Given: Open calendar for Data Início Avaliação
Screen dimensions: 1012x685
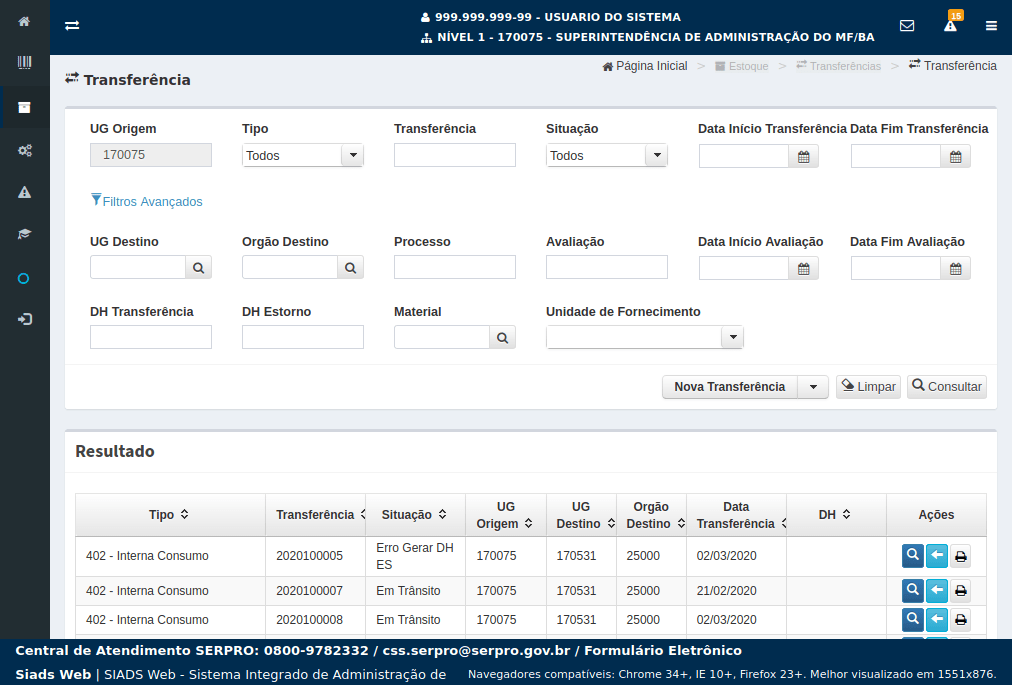Looking at the screenshot, I should 804,269.
